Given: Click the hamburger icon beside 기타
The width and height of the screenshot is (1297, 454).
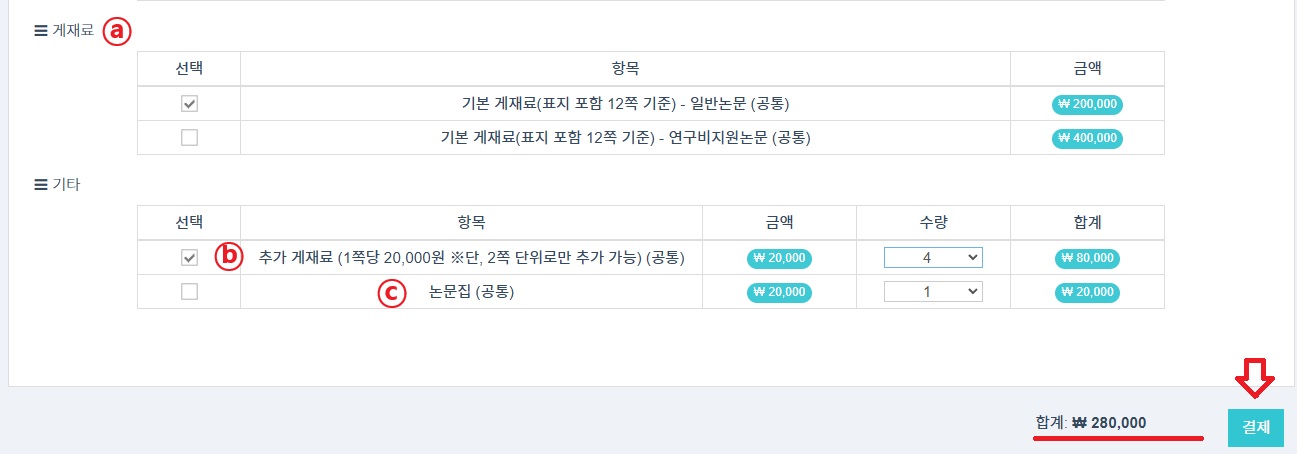Looking at the screenshot, I should pos(41,185).
